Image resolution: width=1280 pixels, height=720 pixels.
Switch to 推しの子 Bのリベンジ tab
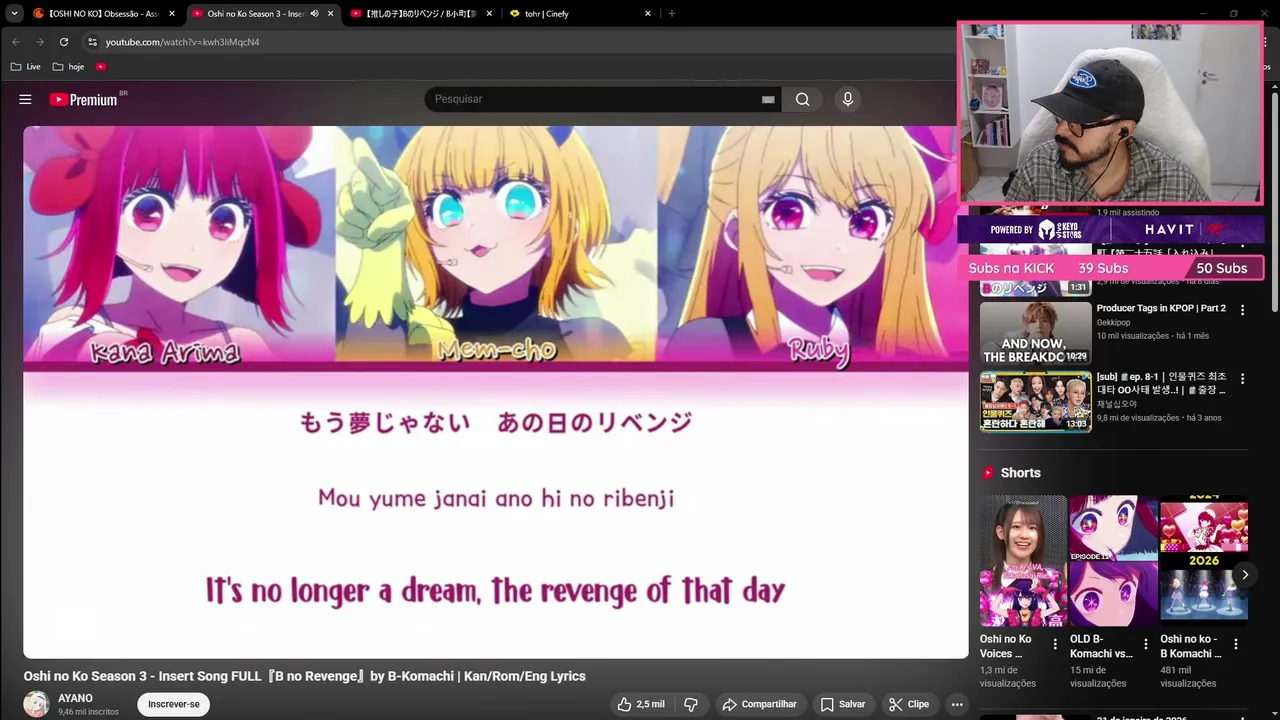[420, 14]
